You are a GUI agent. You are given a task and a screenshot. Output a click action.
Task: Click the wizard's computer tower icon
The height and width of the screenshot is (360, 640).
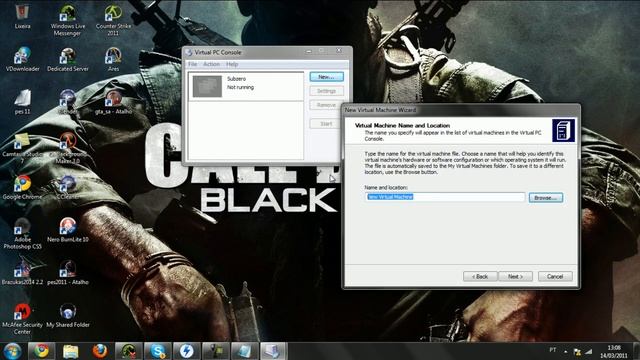tap(563, 130)
